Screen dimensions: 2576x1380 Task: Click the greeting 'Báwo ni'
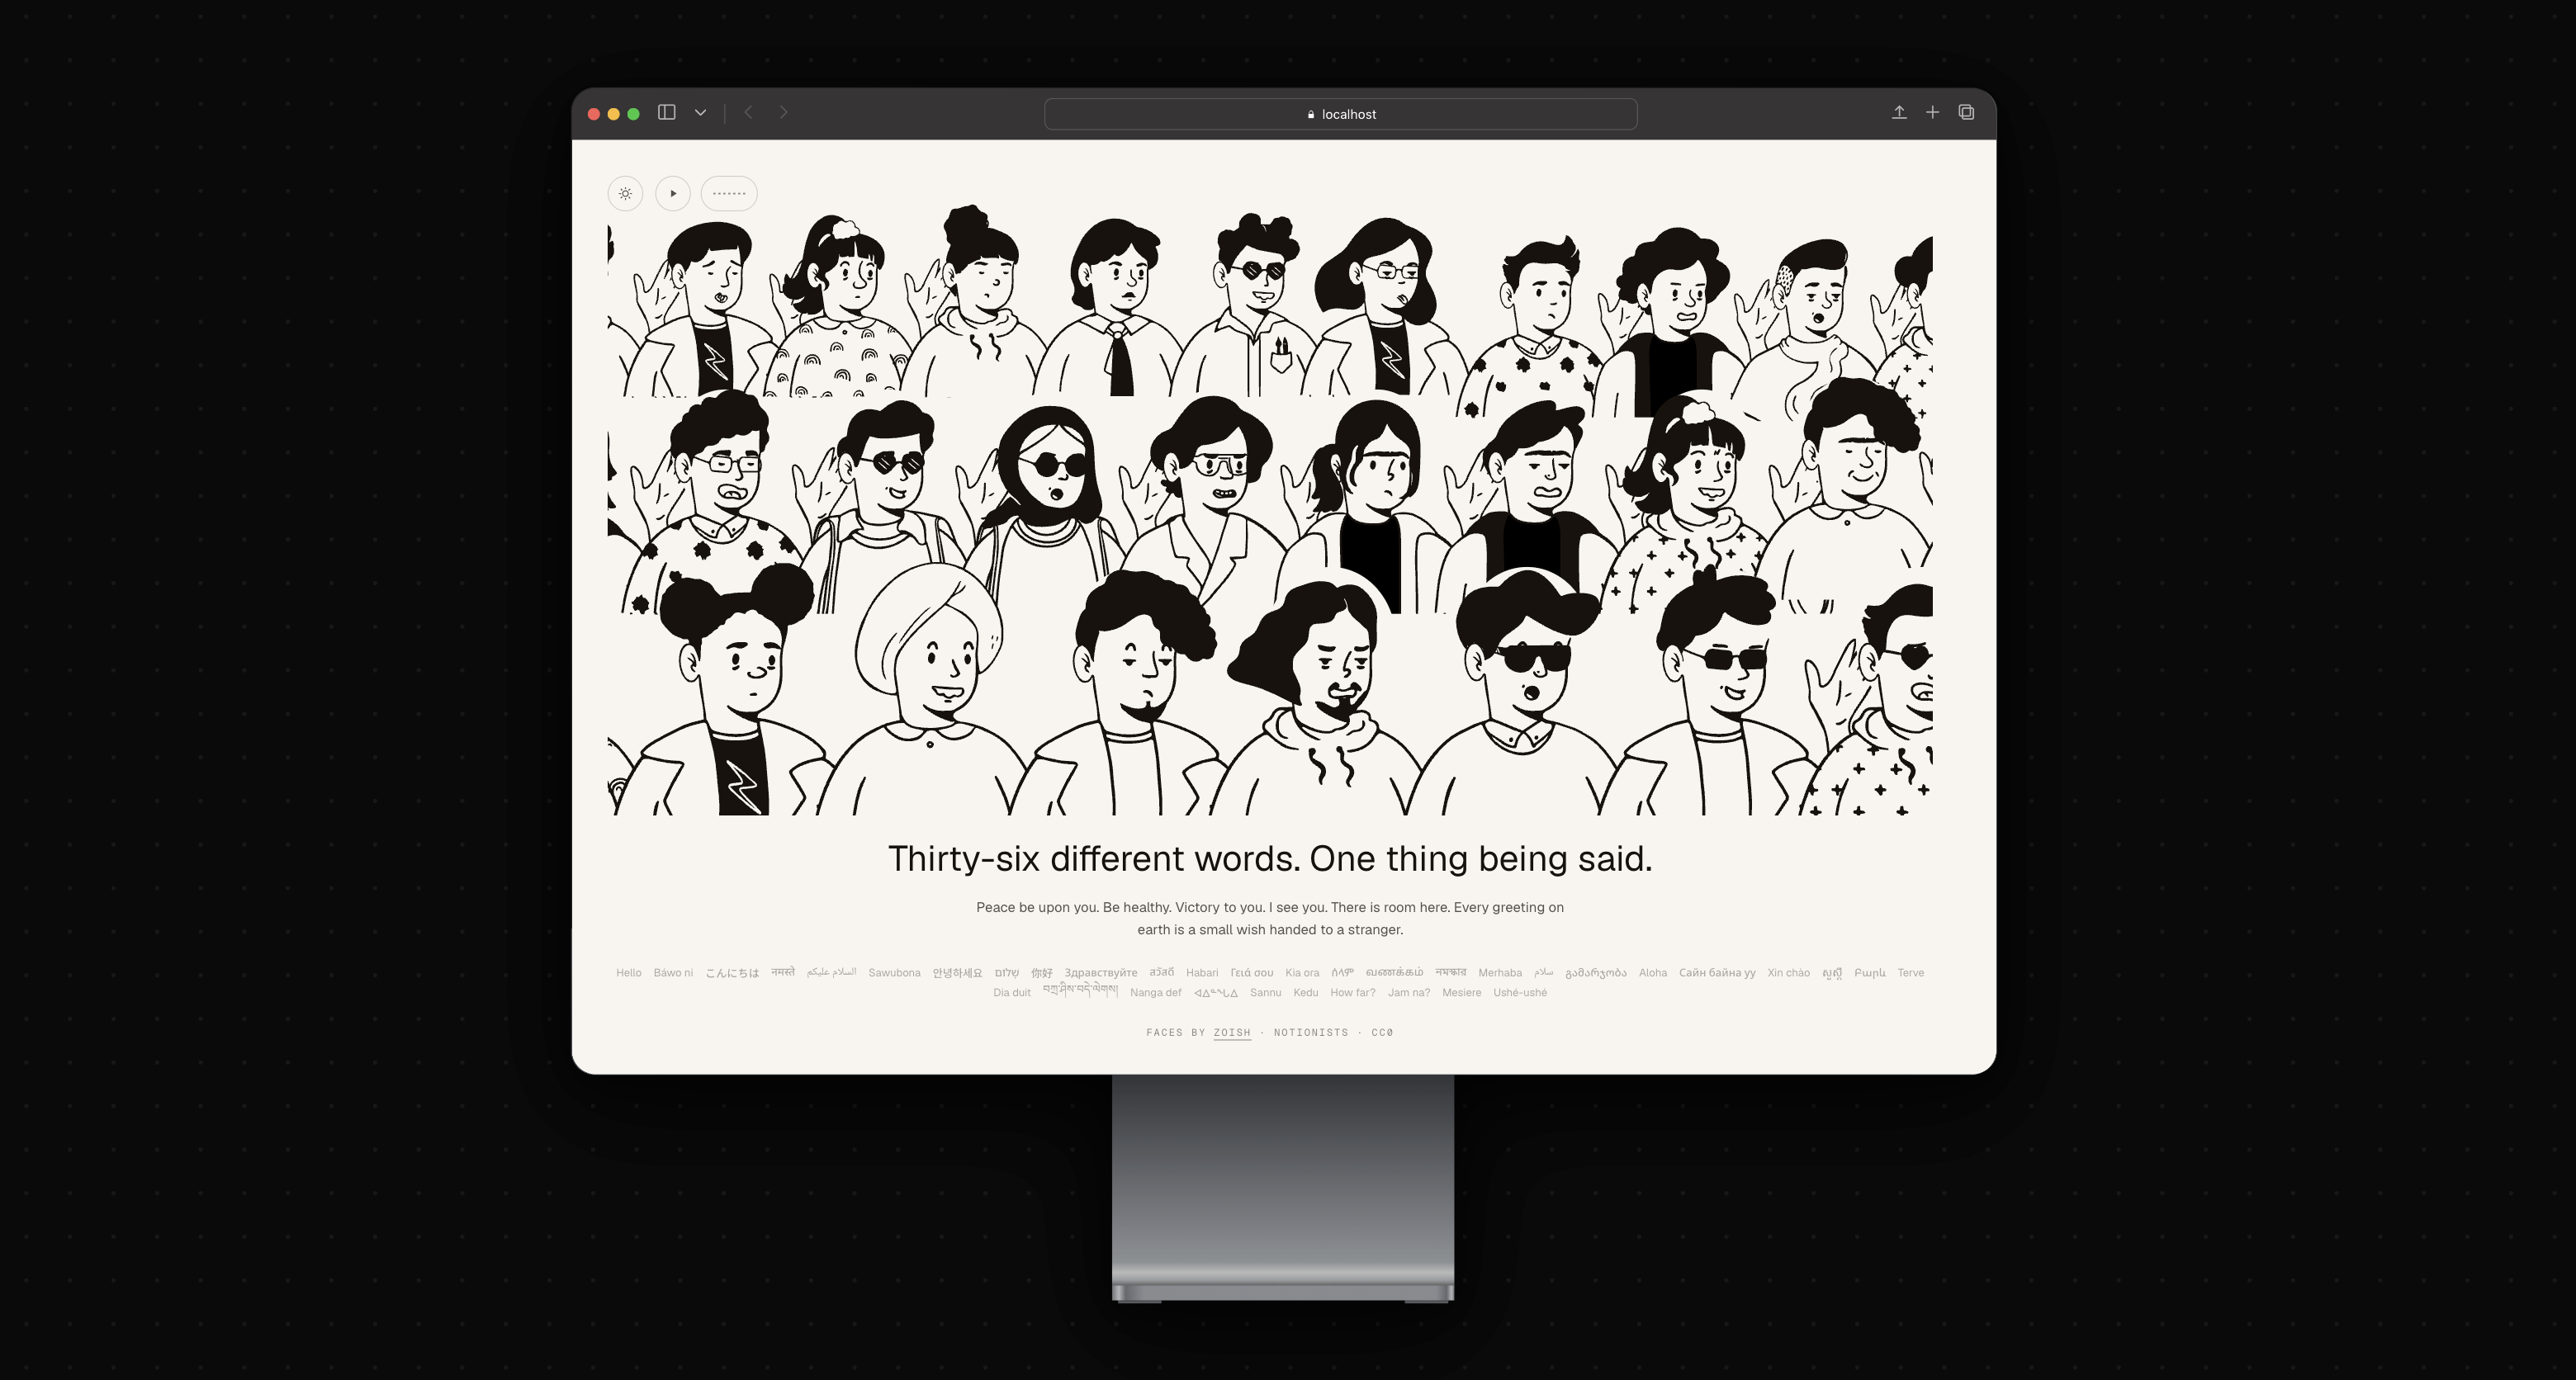pos(673,973)
